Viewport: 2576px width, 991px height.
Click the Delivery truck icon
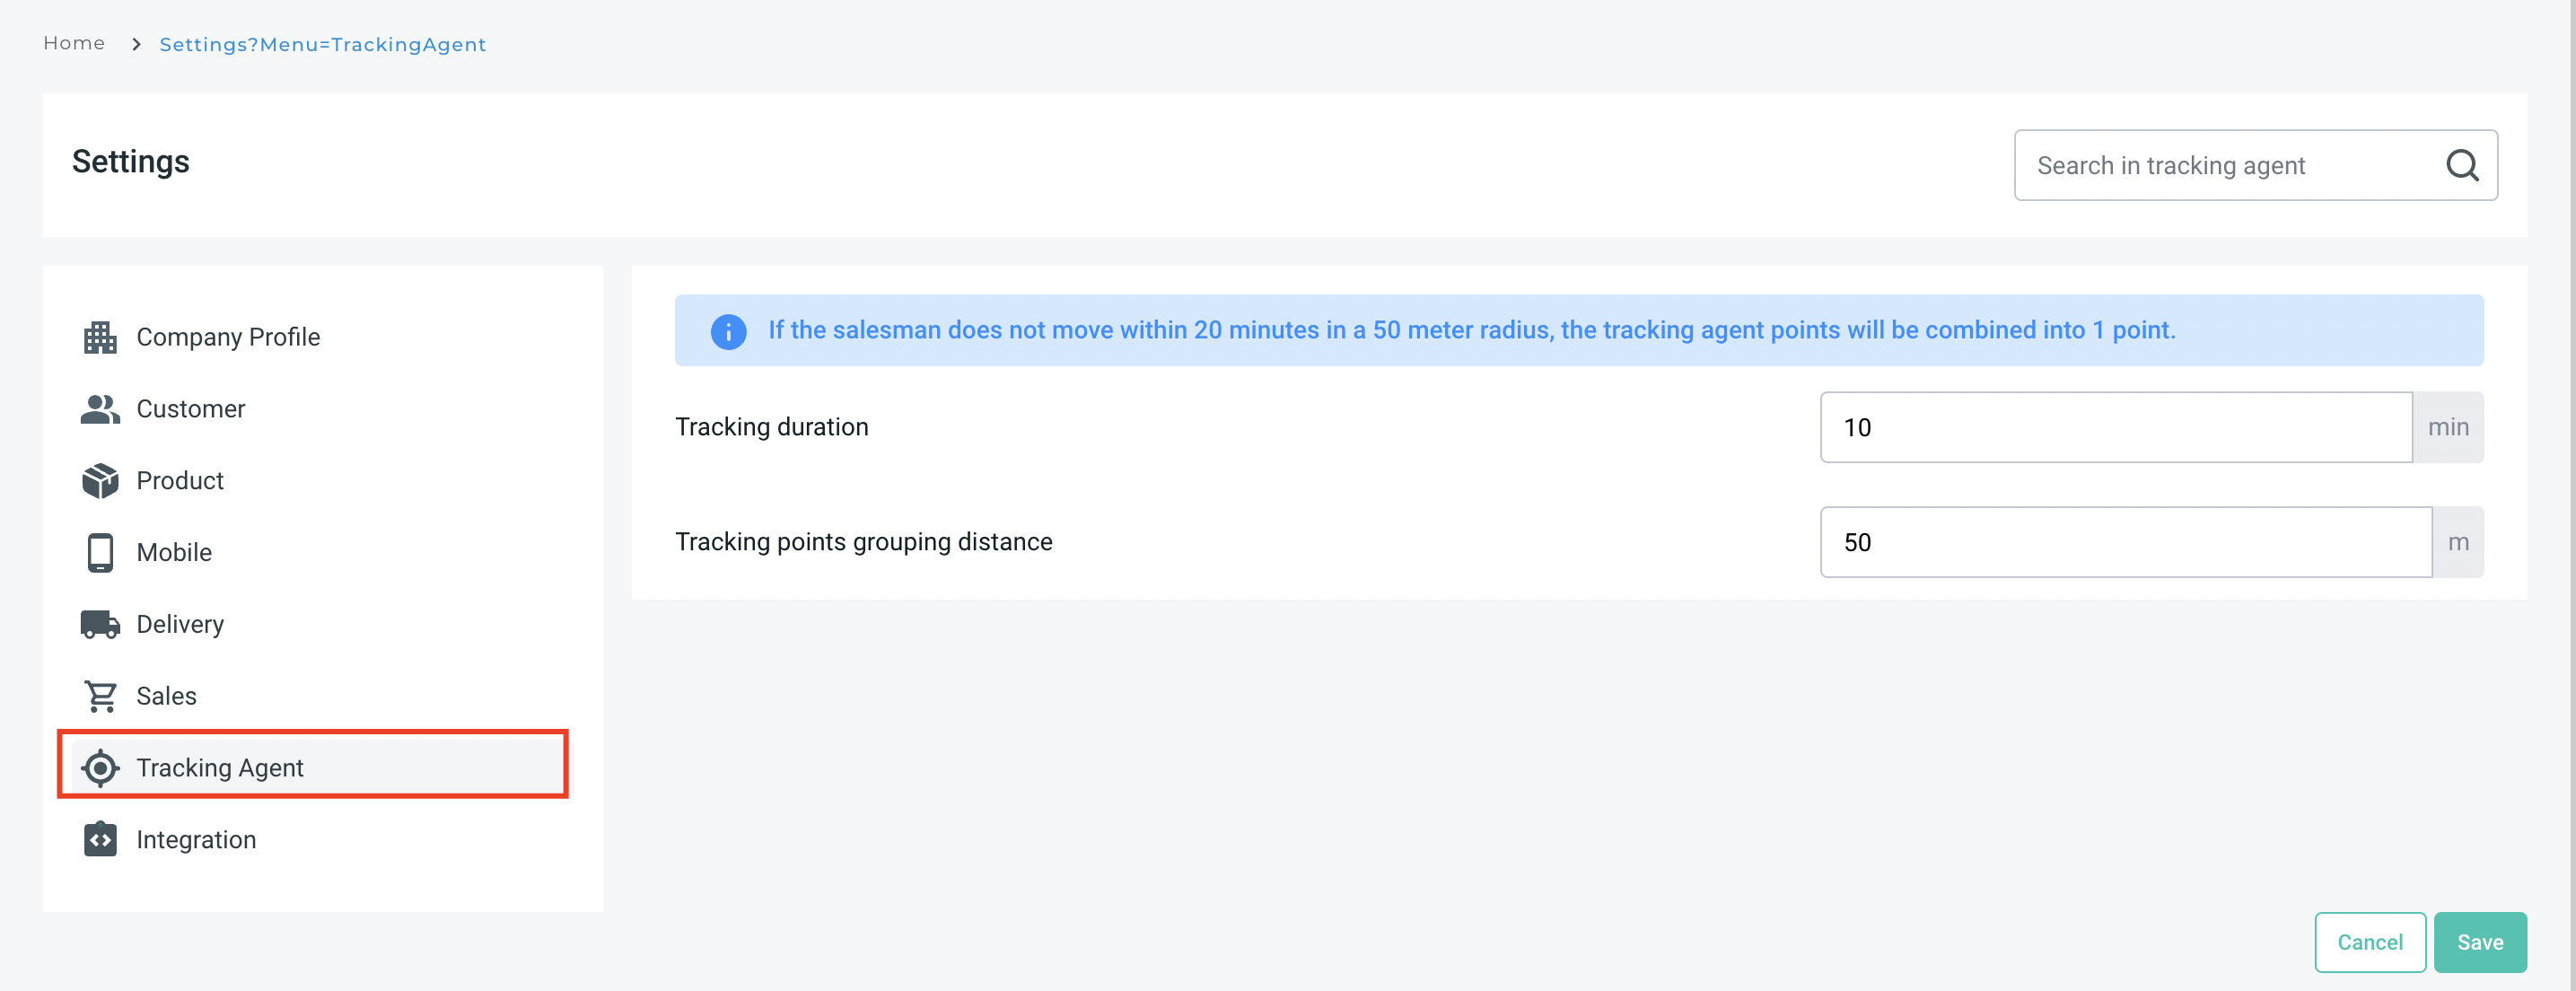(100, 625)
